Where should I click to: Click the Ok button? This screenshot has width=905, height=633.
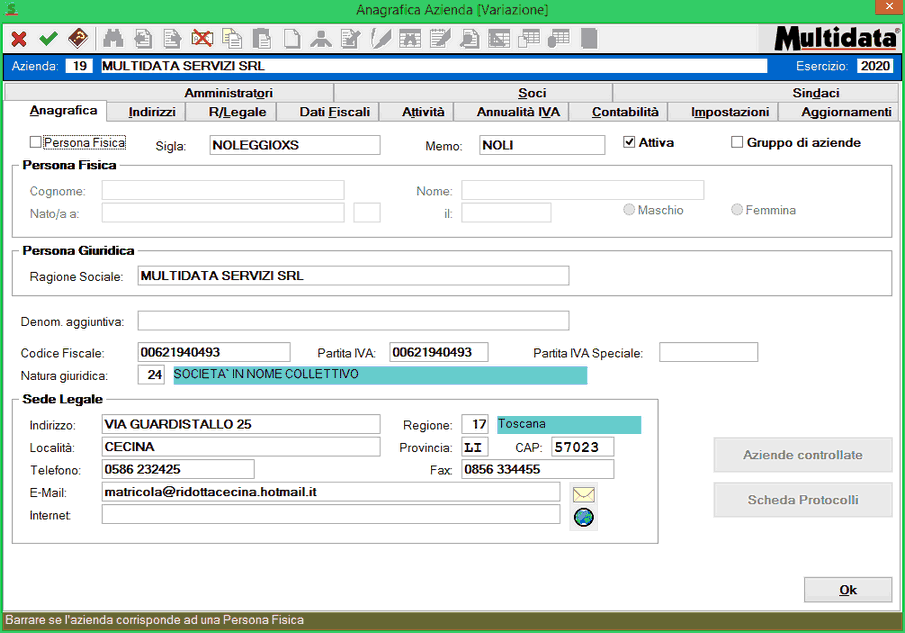tap(848, 590)
